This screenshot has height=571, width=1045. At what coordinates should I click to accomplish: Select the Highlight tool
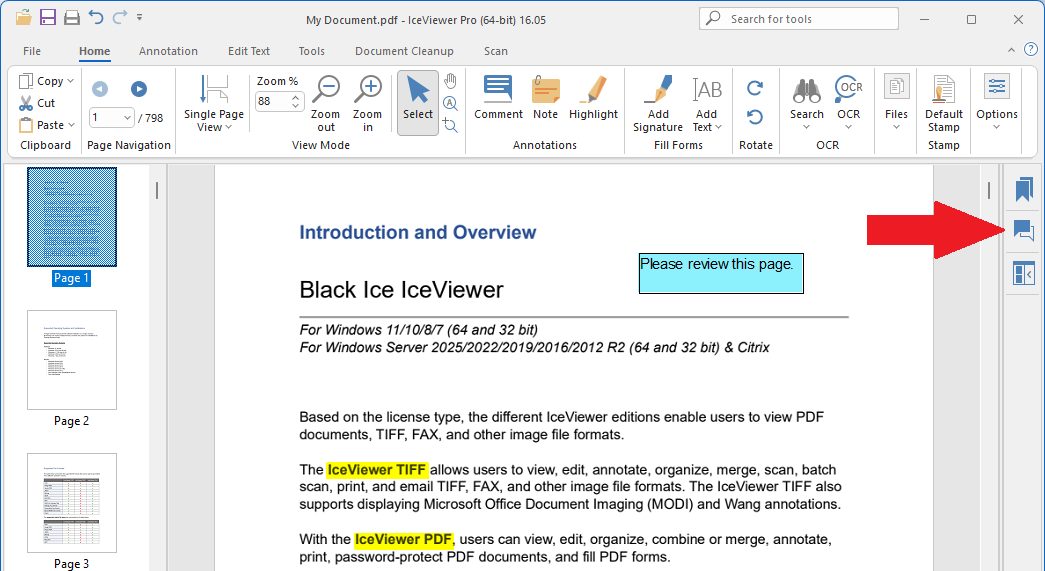pyautogui.click(x=593, y=97)
